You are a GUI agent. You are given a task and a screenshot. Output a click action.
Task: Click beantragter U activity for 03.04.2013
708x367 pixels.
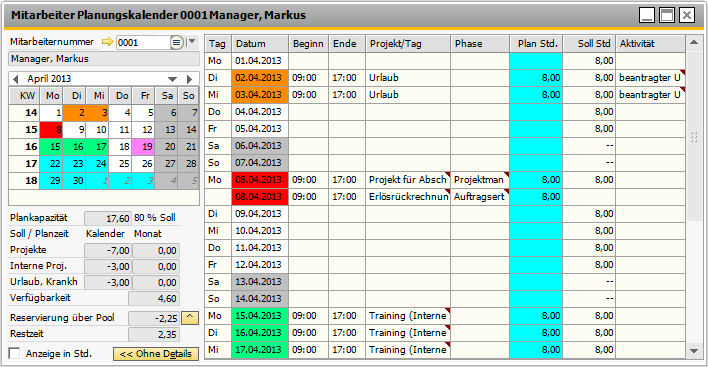click(651, 95)
